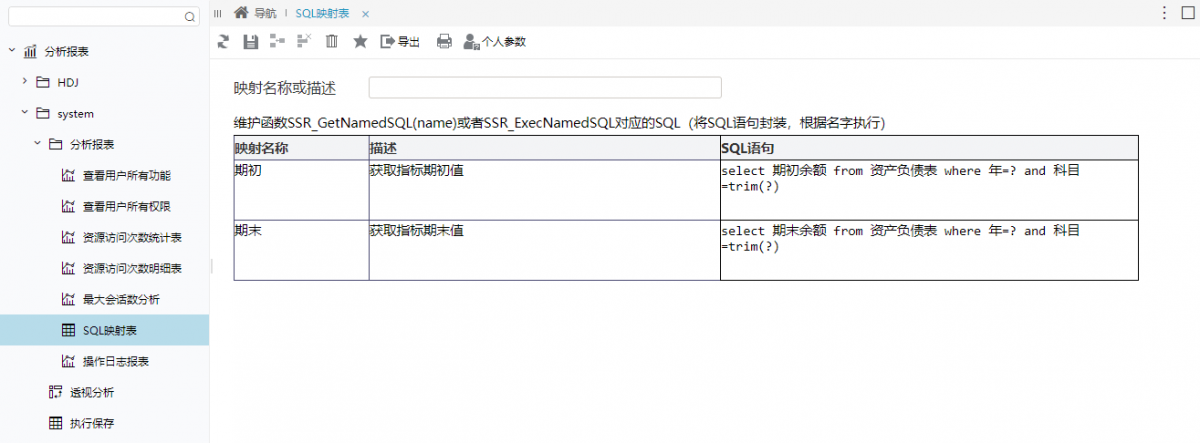
Task: Click the insert row icon
Action: point(277,41)
